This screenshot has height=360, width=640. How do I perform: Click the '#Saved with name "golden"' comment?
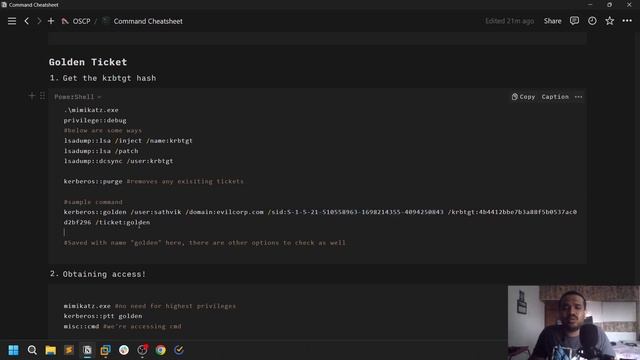pos(204,243)
